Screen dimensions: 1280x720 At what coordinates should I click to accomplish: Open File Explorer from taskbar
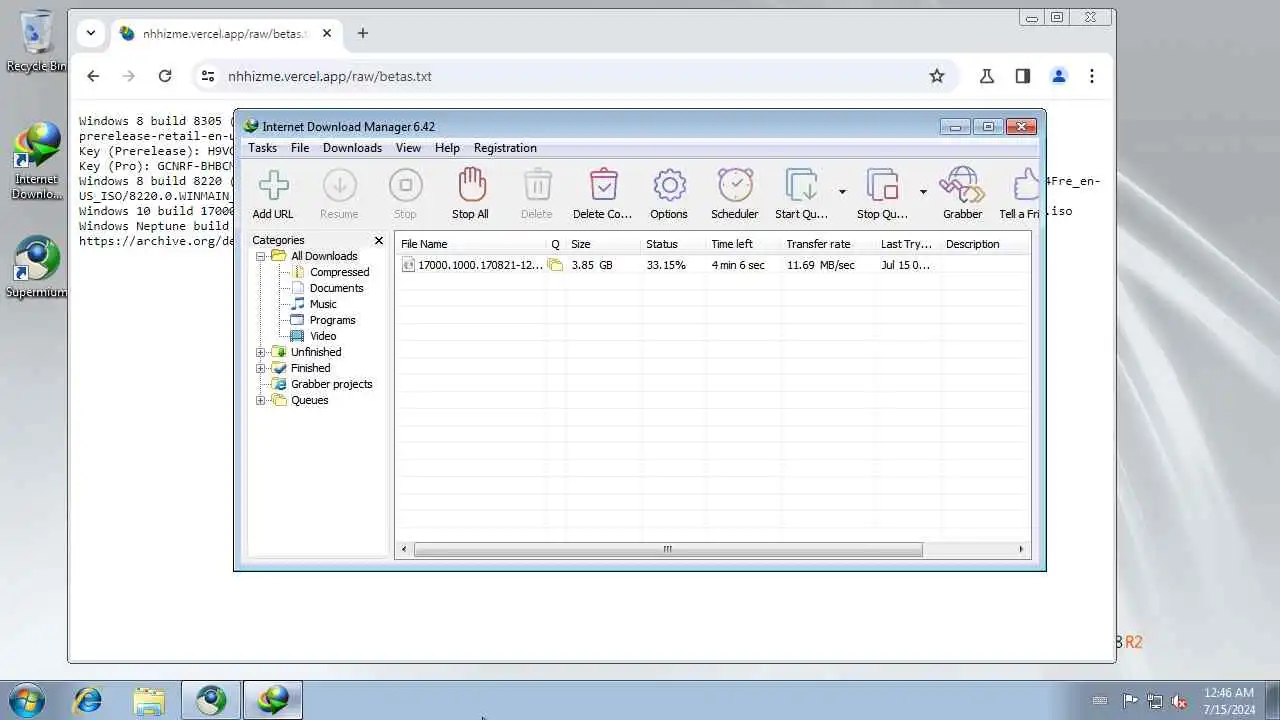tap(149, 700)
